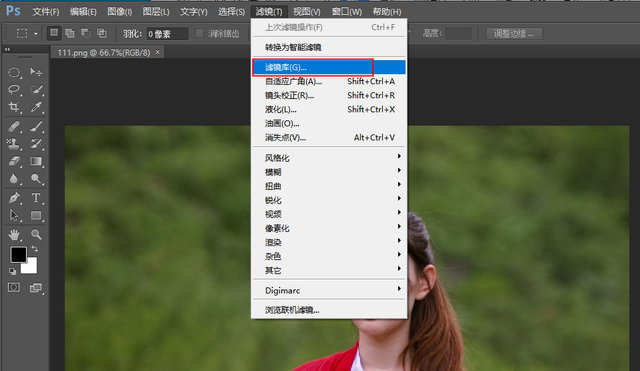Select the Type tool
The height and width of the screenshot is (371, 640).
[x=36, y=198]
